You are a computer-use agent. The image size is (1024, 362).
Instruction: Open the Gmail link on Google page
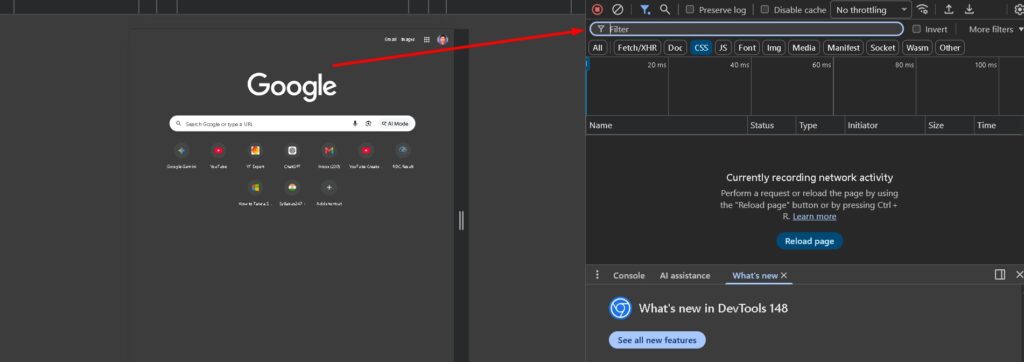[x=391, y=40]
